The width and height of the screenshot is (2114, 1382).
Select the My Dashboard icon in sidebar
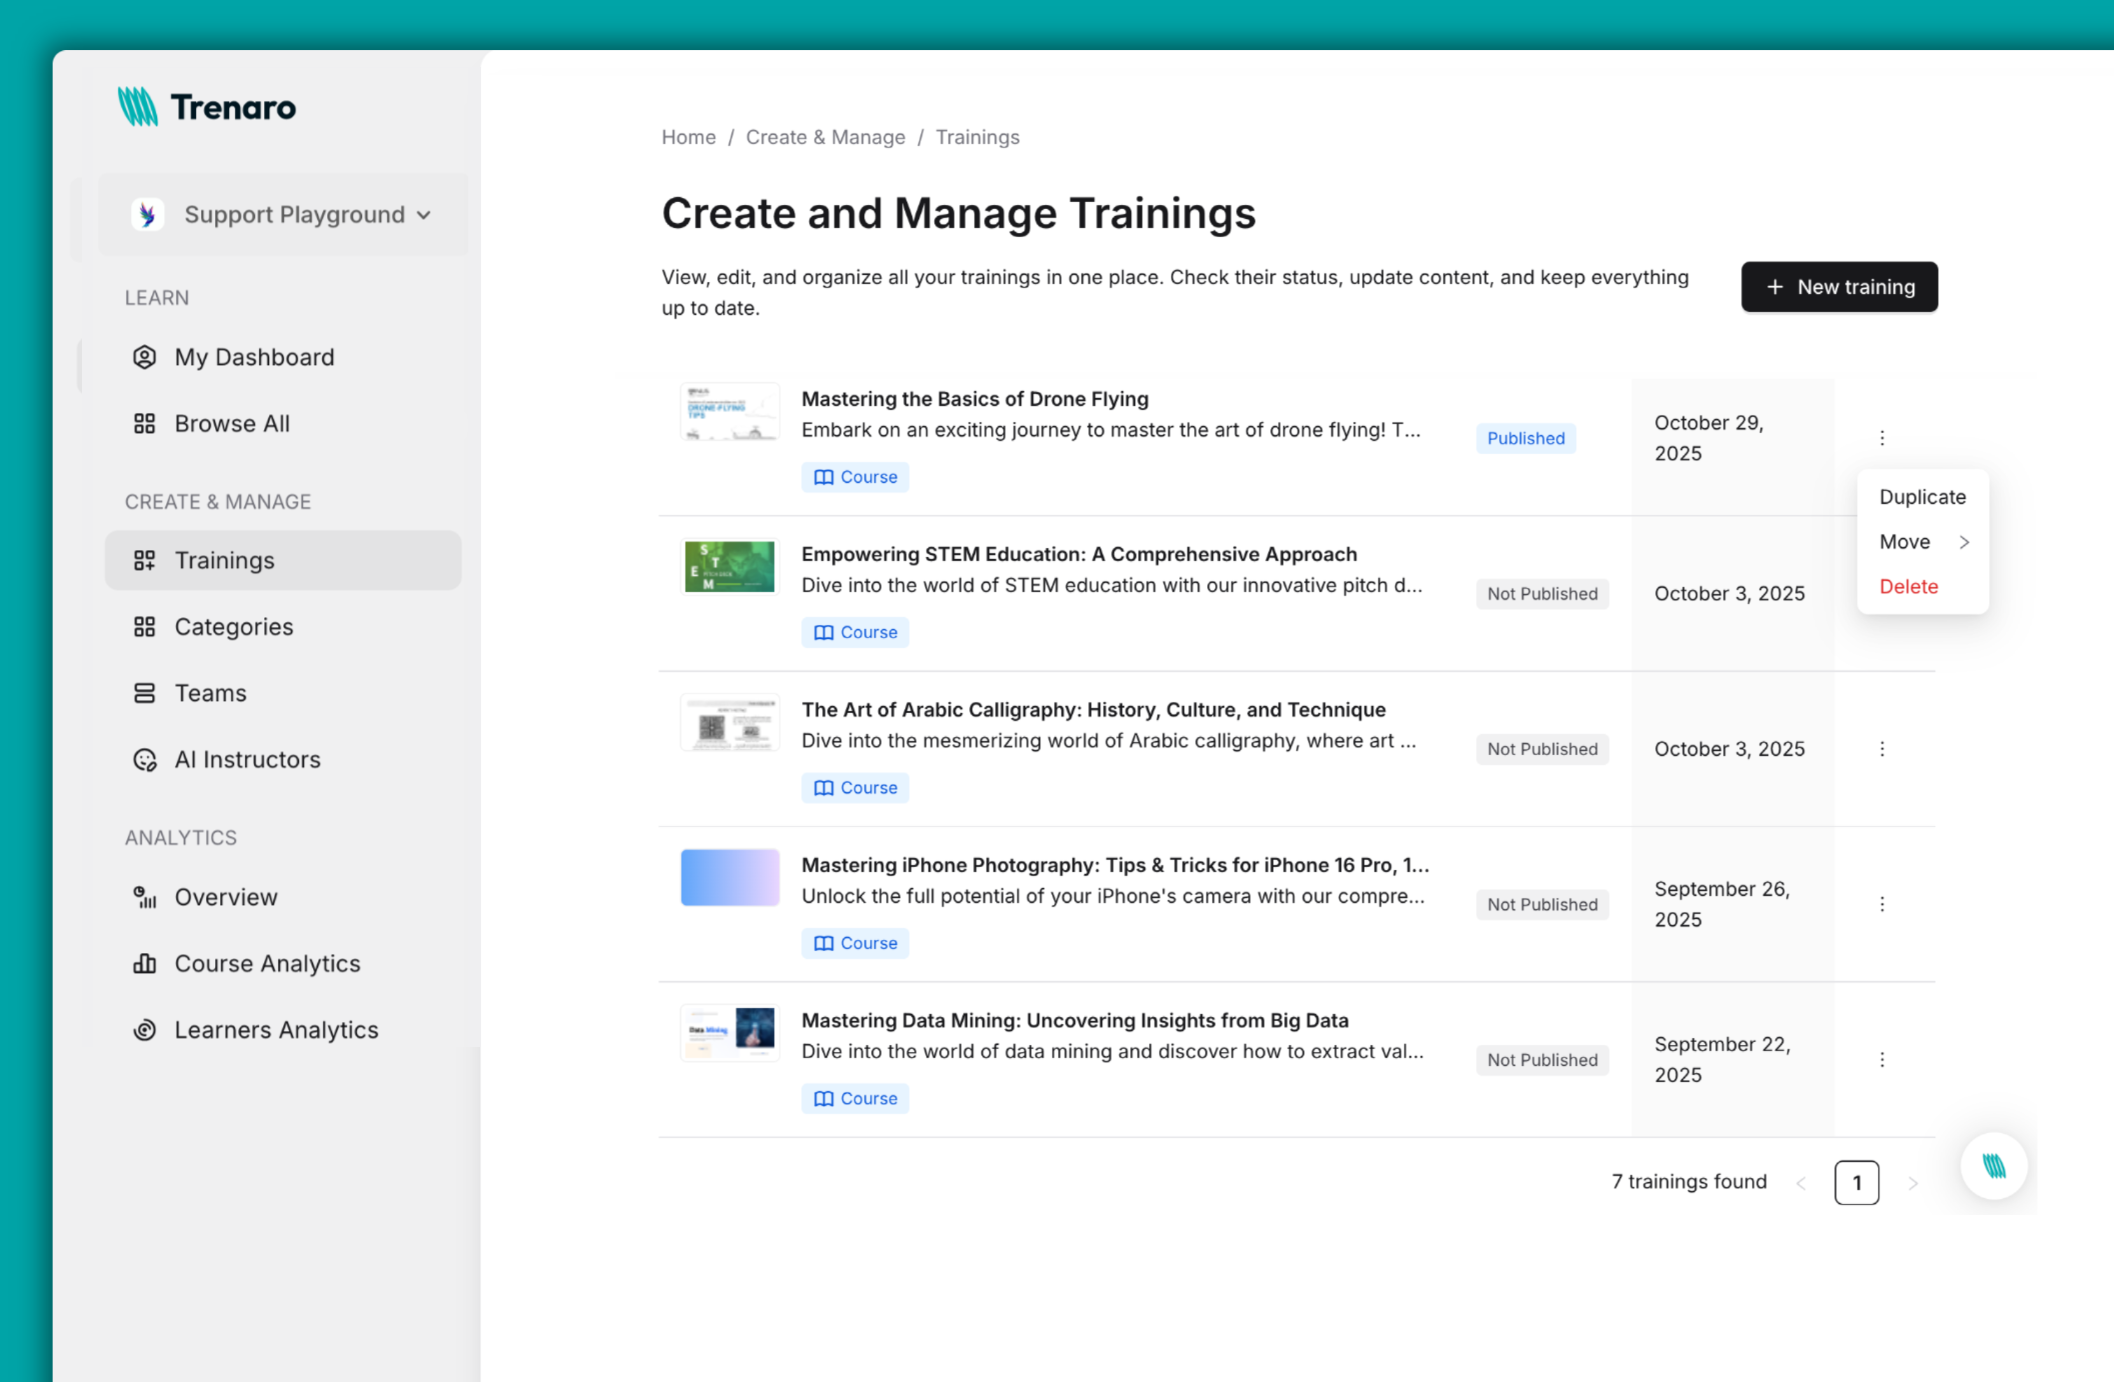pyautogui.click(x=146, y=357)
